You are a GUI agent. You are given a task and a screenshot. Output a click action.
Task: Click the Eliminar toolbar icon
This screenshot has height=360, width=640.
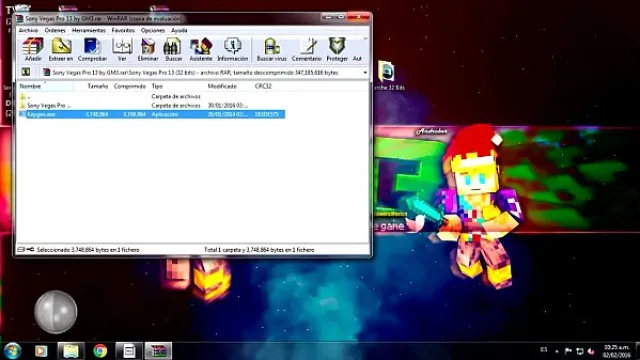click(x=148, y=49)
